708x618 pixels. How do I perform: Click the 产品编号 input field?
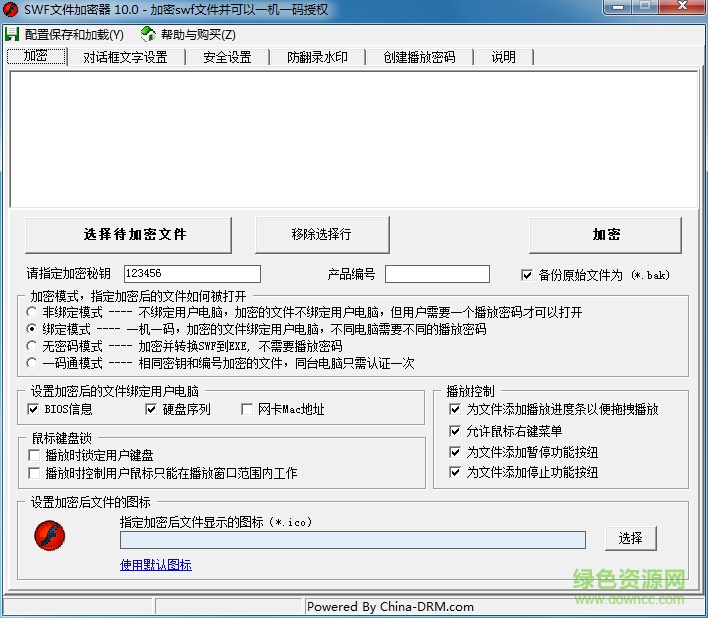pyautogui.click(x=437, y=274)
